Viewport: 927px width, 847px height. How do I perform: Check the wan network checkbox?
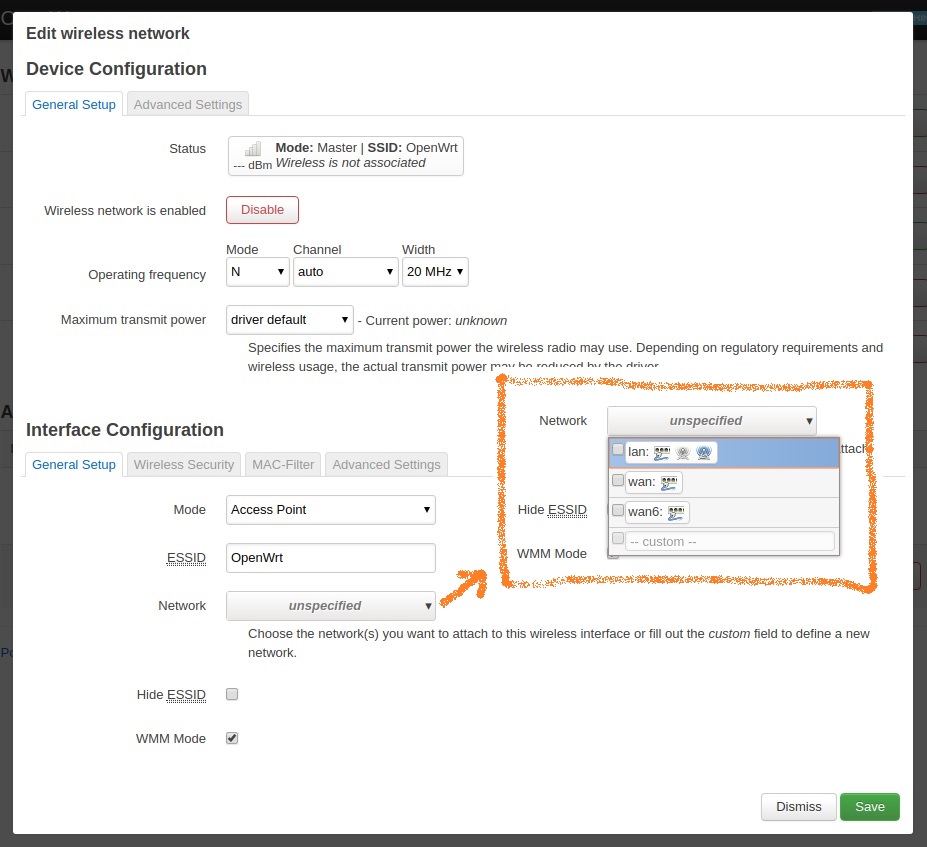pos(618,480)
